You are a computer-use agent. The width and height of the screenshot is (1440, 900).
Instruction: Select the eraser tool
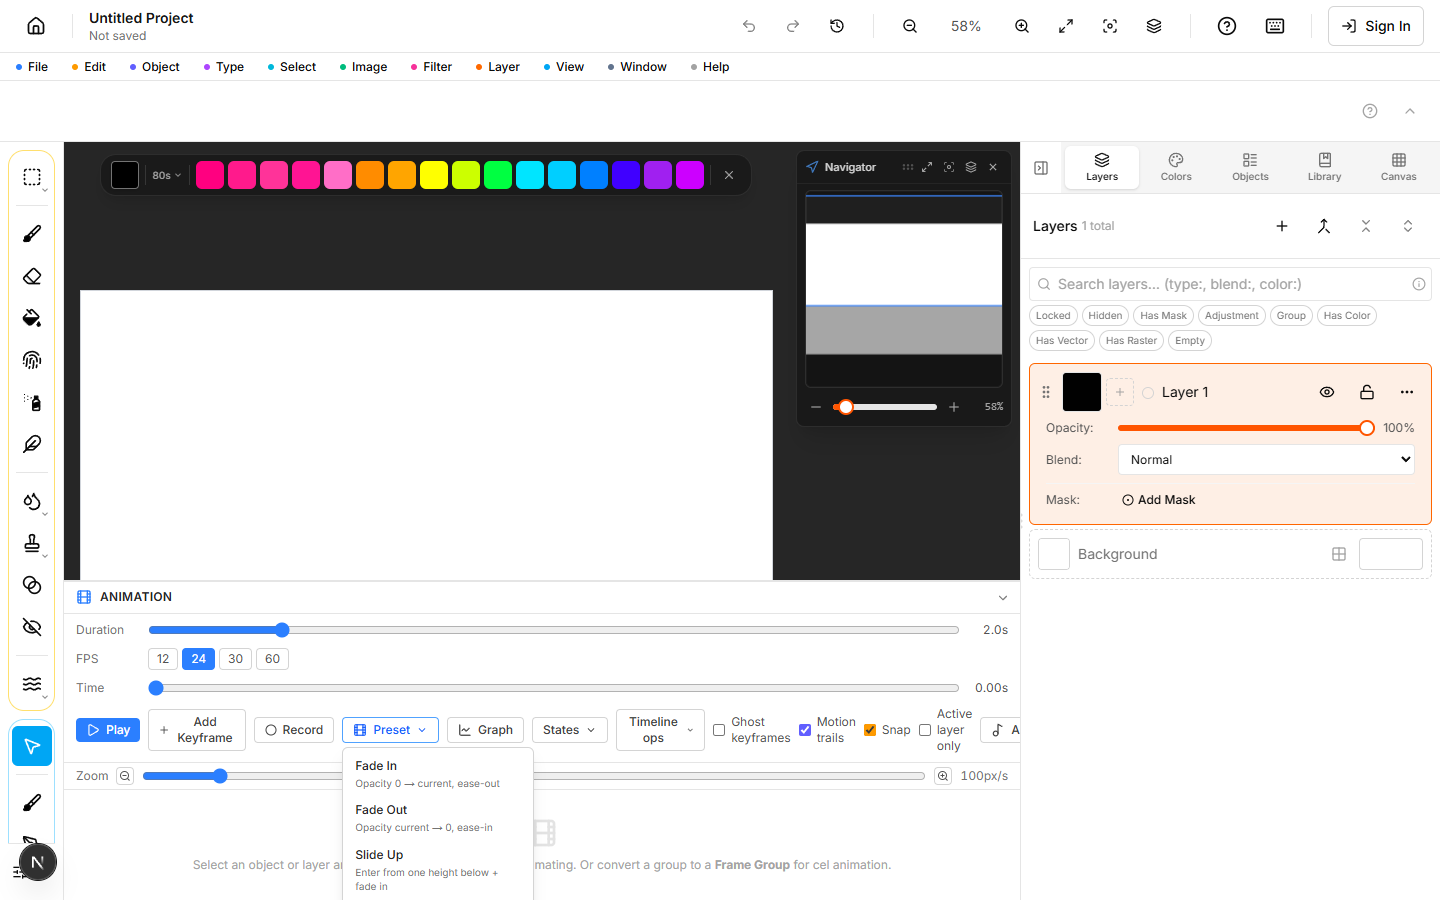32,276
